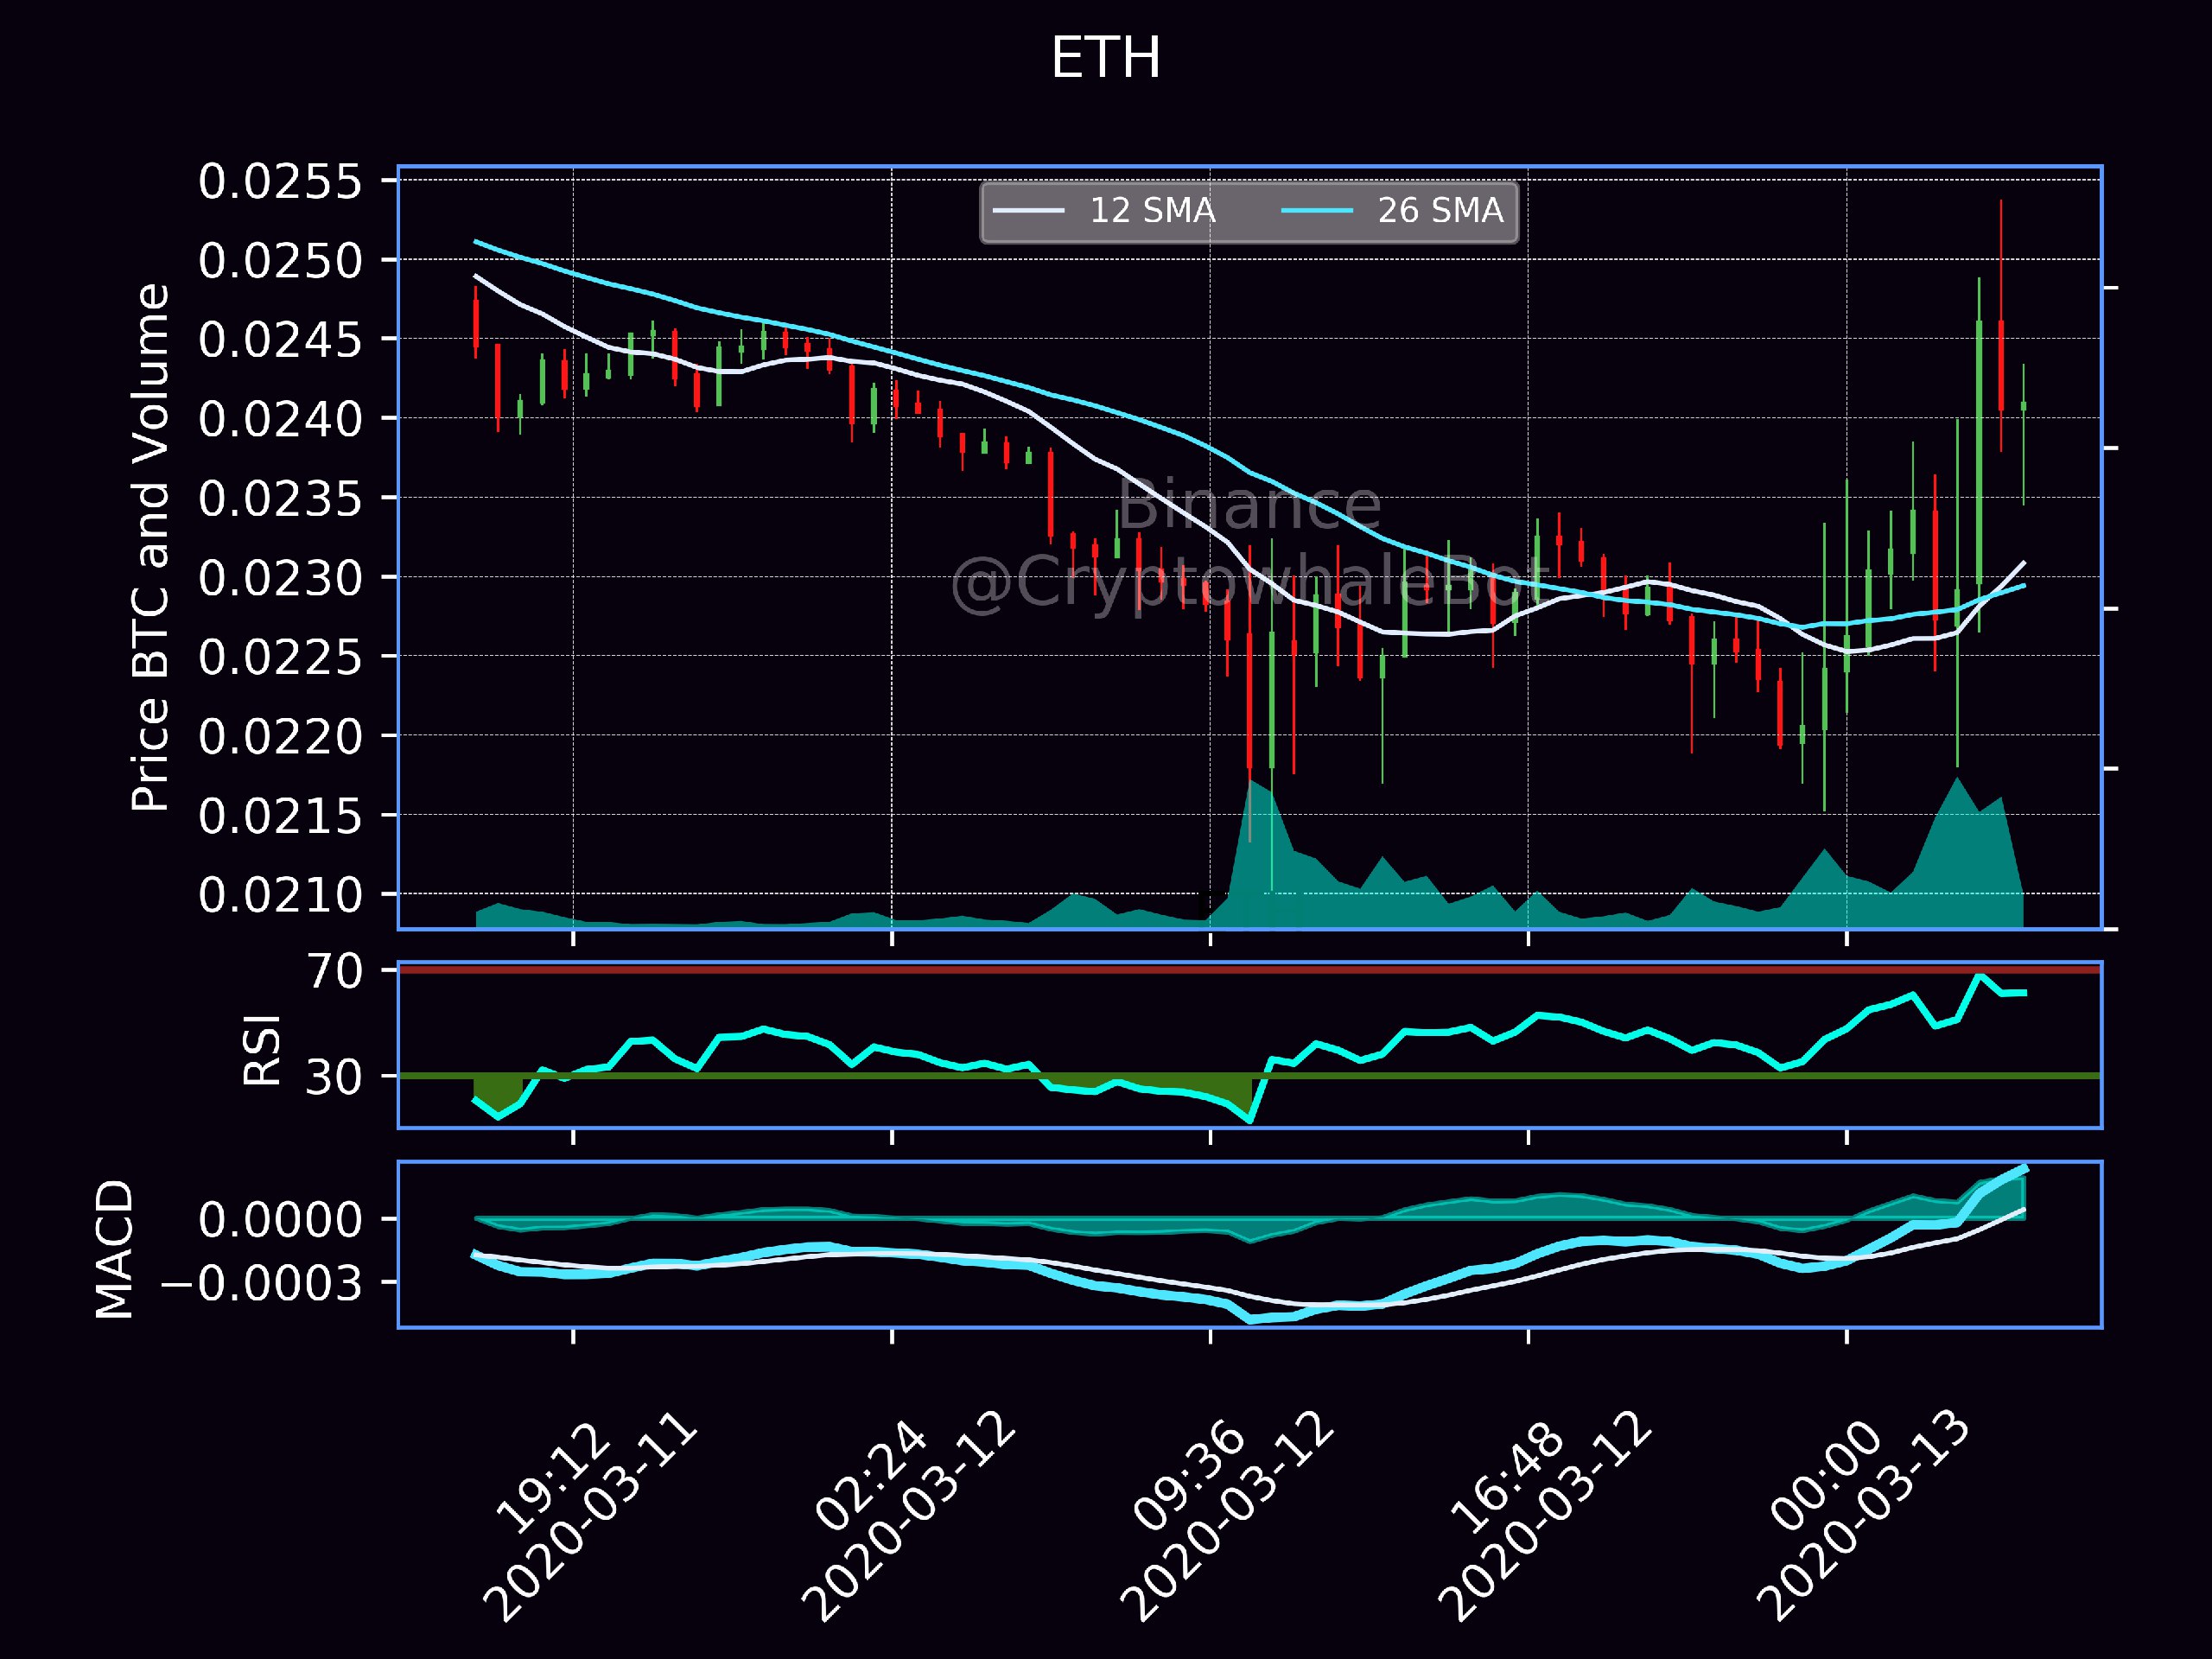Image resolution: width=2212 pixels, height=1659 pixels.
Task: Click the 0.0255 price axis label
Action: (280, 182)
